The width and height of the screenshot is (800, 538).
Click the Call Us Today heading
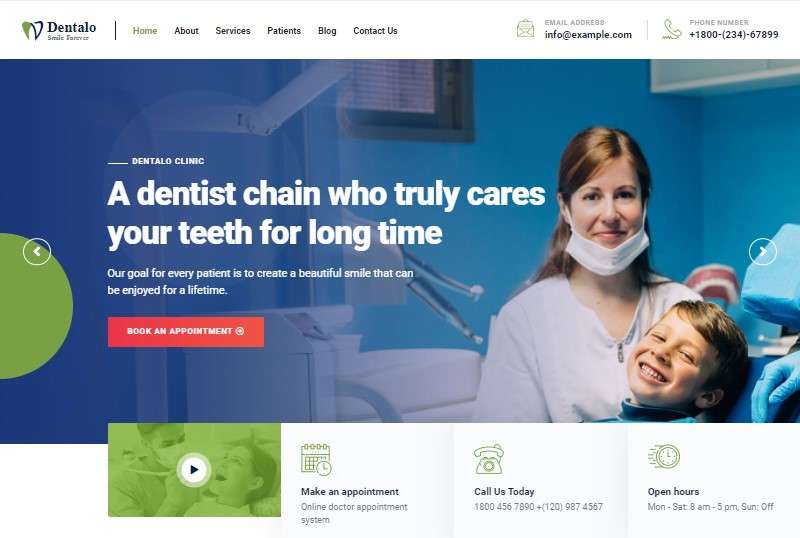coord(504,492)
